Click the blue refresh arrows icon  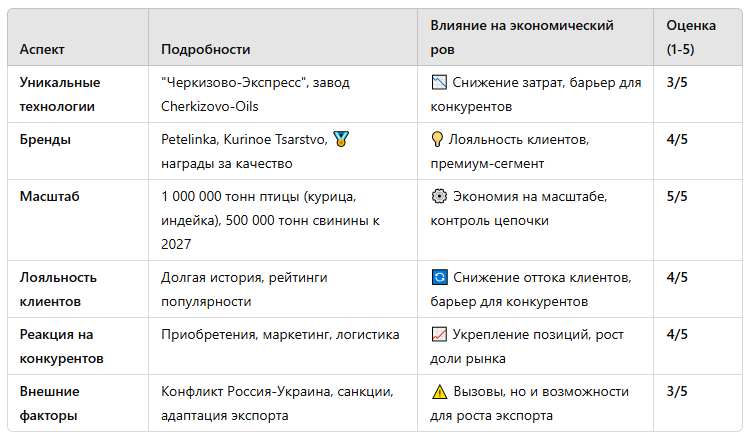pyautogui.click(x=439, y=278)
